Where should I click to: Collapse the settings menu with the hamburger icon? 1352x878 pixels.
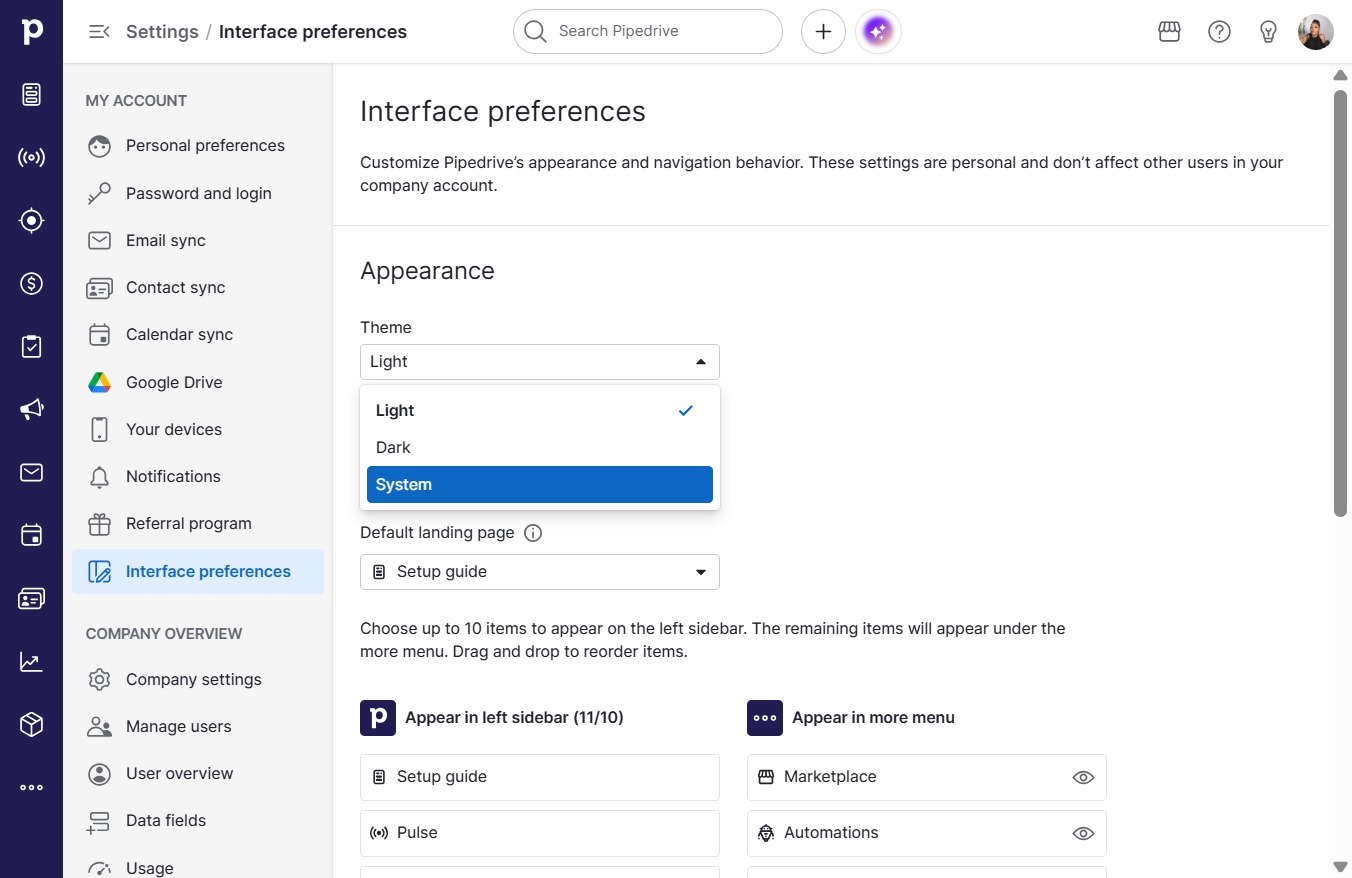click(x=99, y=31)
